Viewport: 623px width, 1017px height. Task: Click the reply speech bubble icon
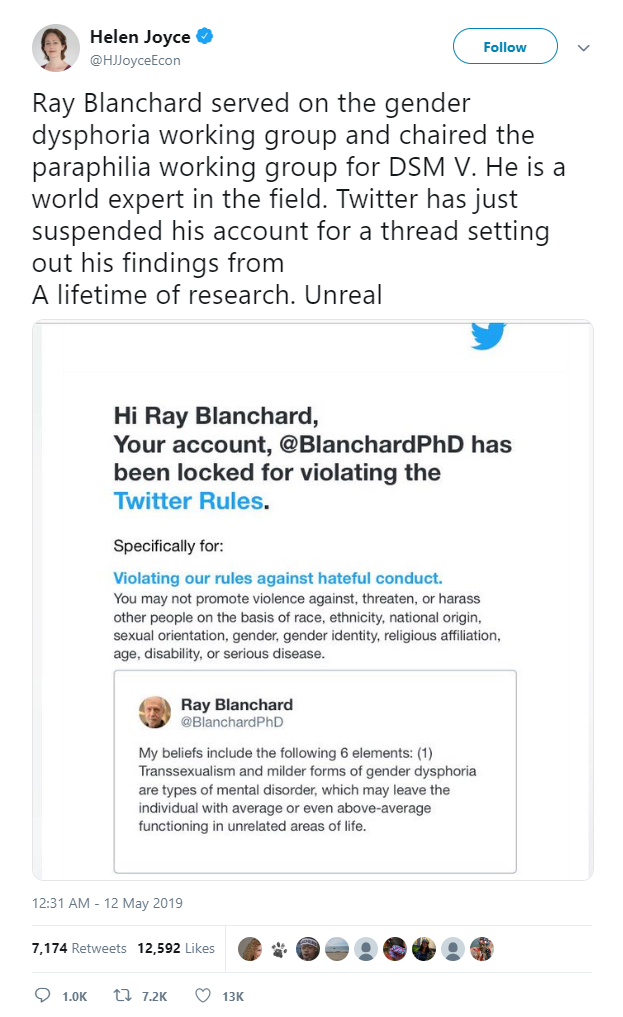(x=42, y=996)
